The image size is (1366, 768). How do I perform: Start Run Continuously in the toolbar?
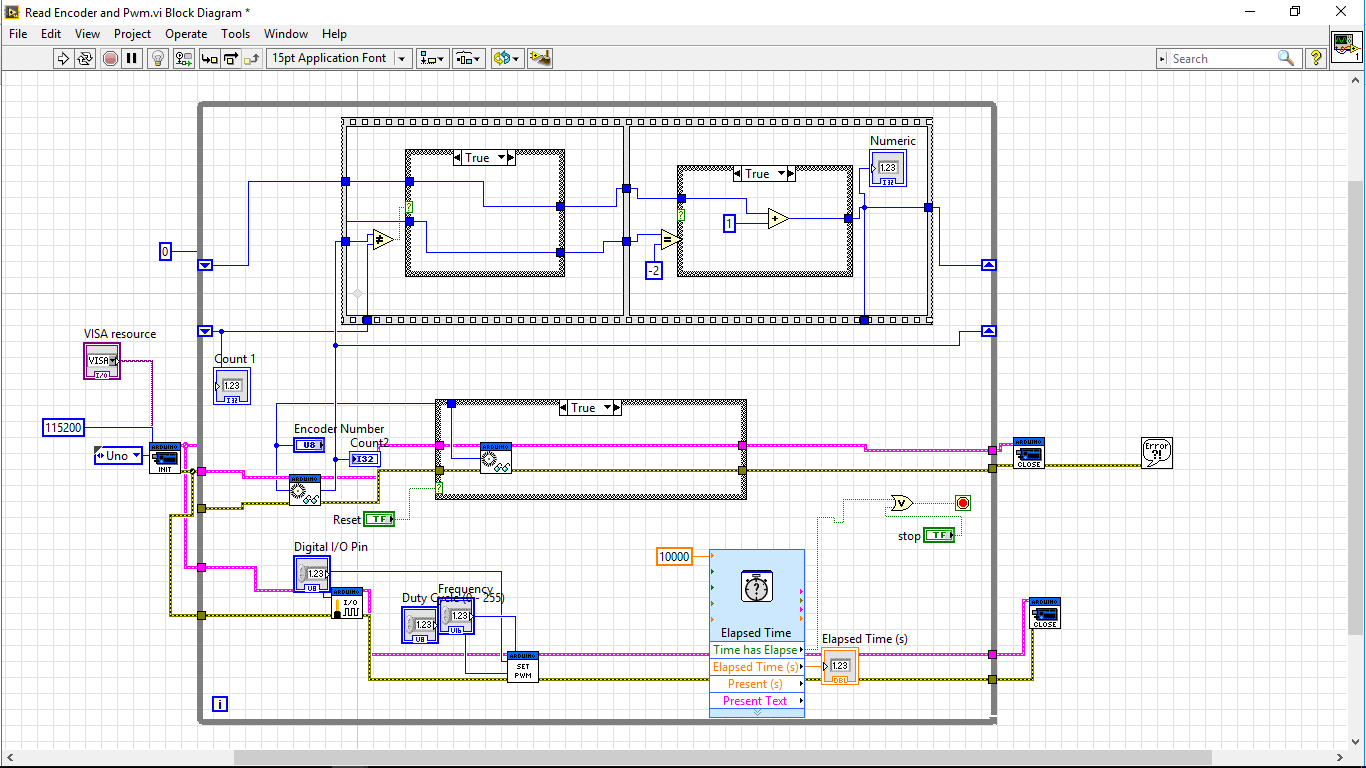(85, 58)
